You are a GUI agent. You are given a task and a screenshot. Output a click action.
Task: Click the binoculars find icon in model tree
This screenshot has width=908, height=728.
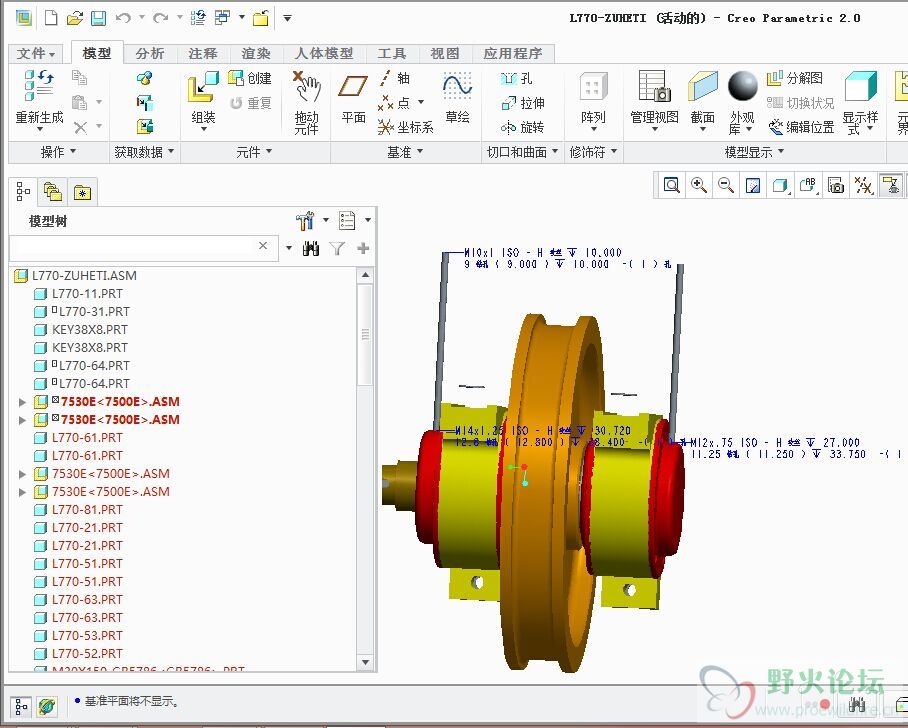coord(311,249)
